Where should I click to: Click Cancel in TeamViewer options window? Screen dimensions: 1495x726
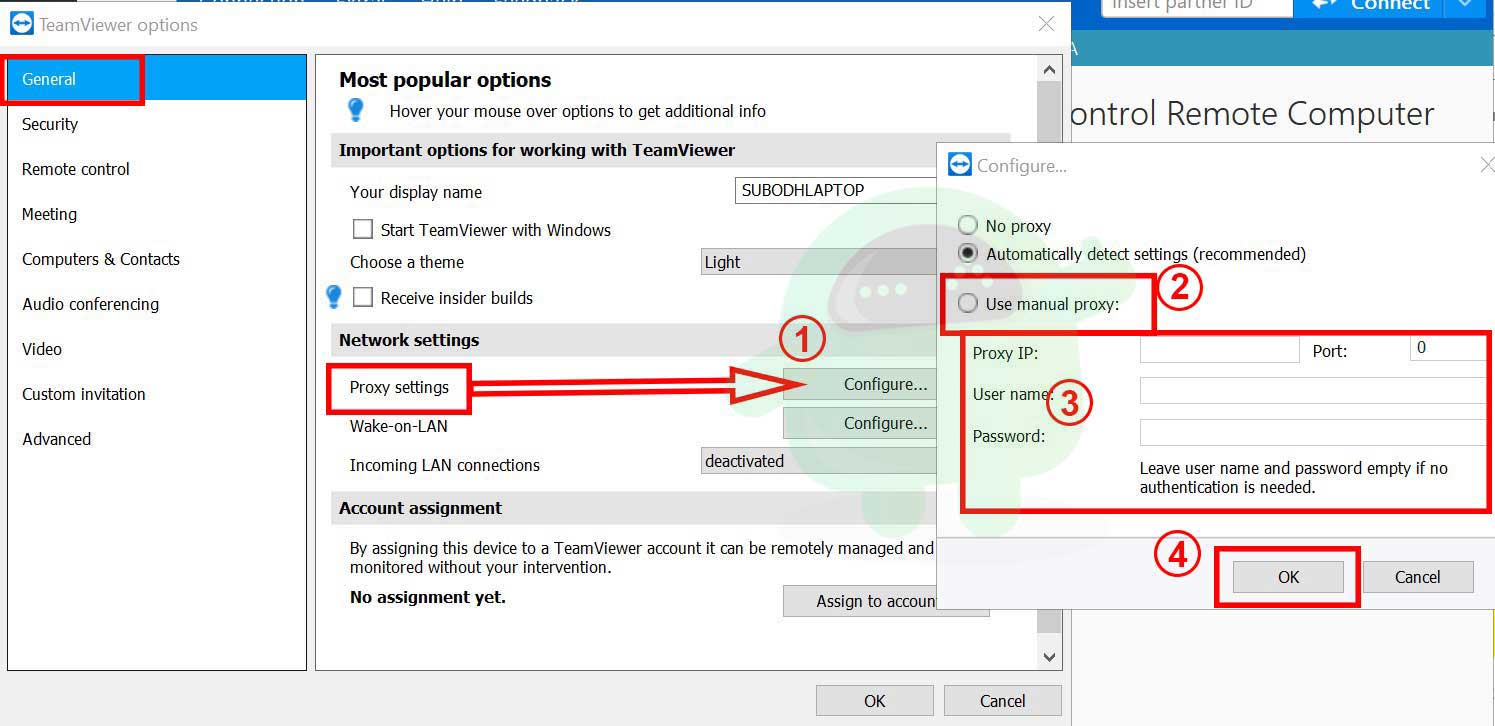tap(1003, 701)
